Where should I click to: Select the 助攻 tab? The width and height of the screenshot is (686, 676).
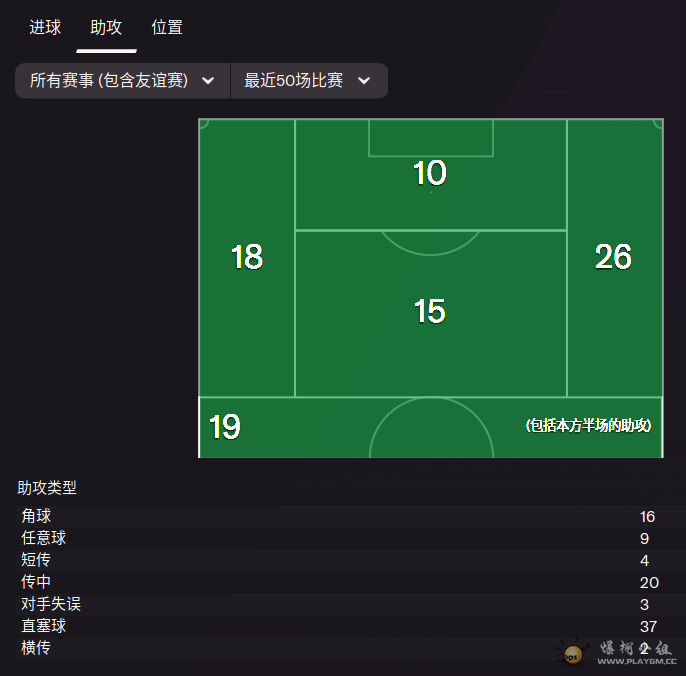pyautogui.click(x=106, y=28)
